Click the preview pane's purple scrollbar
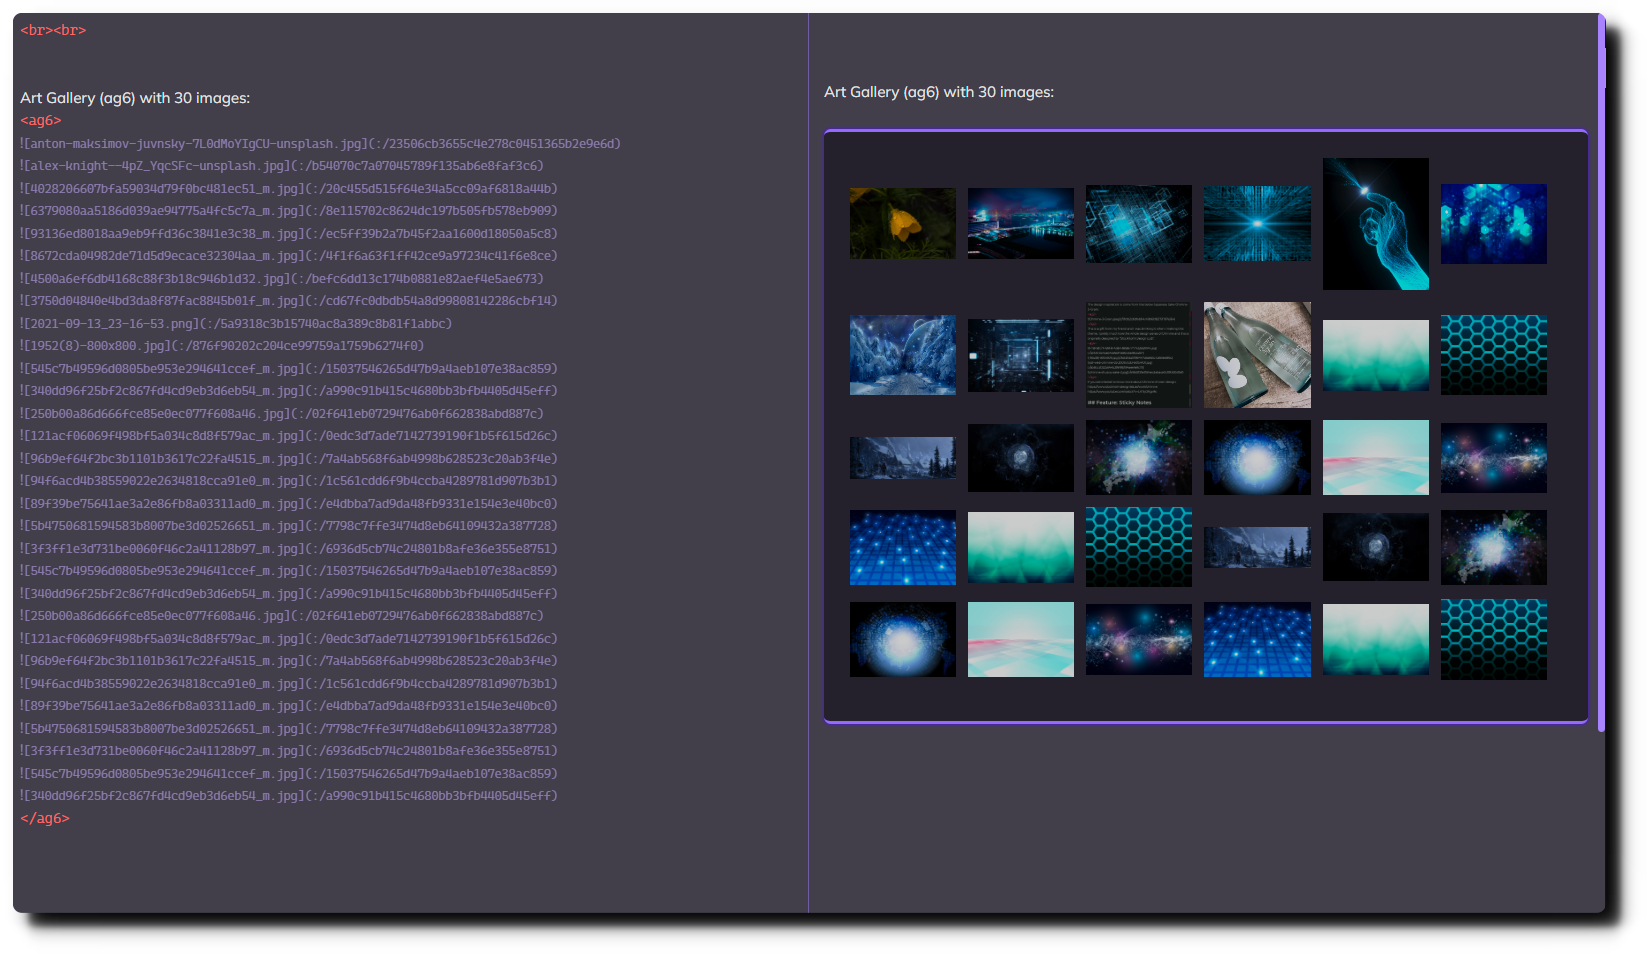 tap(1601, 375)
